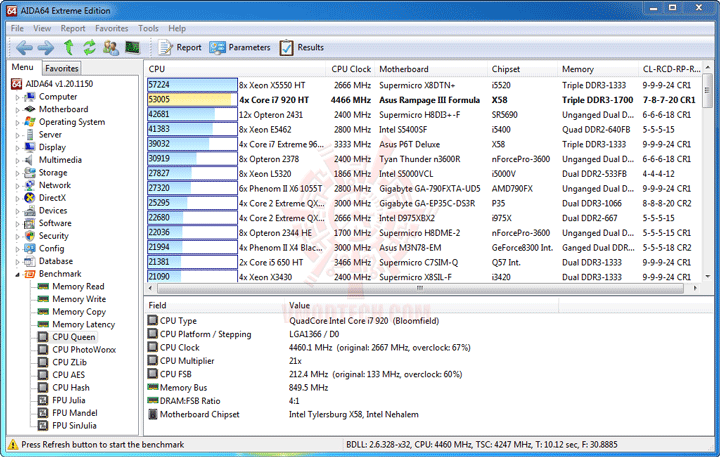Click the horizontal scrollbar of results list
The height and width of the screenshot is (457, 720).
(x=420, y=288)
